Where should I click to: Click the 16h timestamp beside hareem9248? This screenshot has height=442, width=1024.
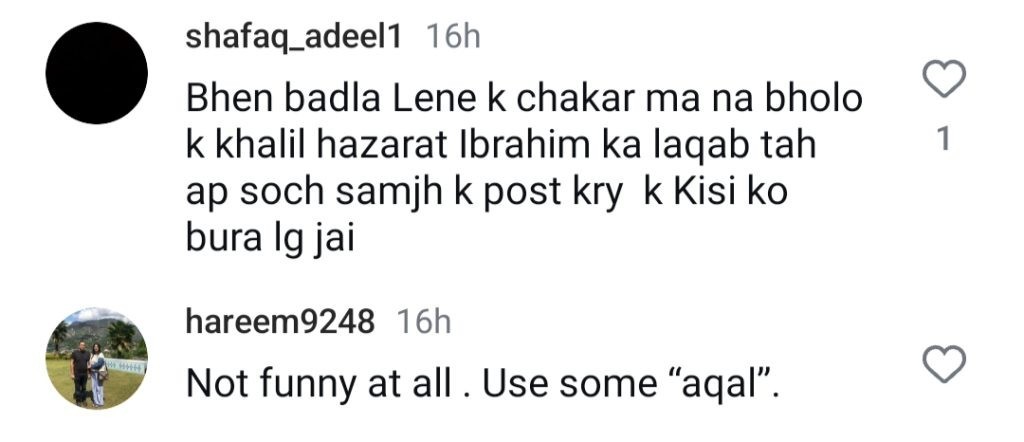(424, 322)
